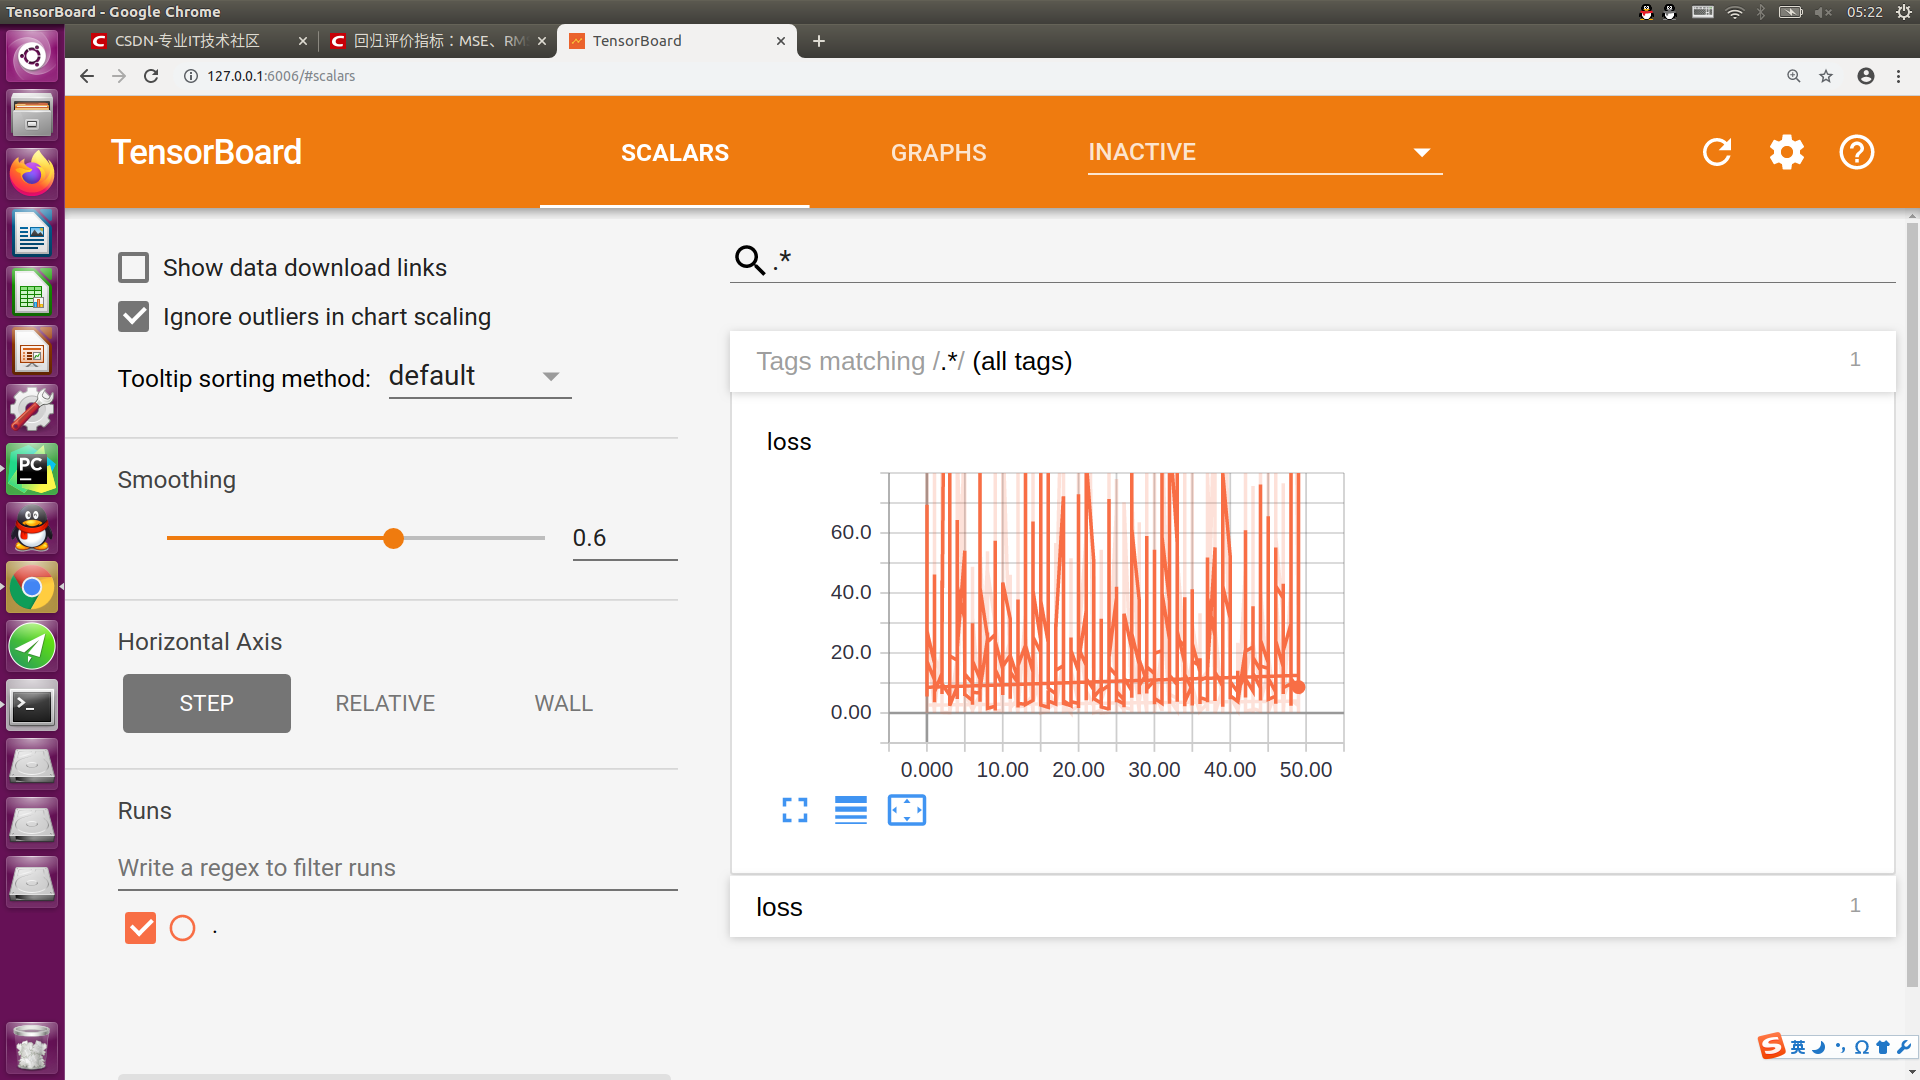Switch horizontal axis to RELATIVE
The image size is (1920, 1080).
tap(384, 703)
